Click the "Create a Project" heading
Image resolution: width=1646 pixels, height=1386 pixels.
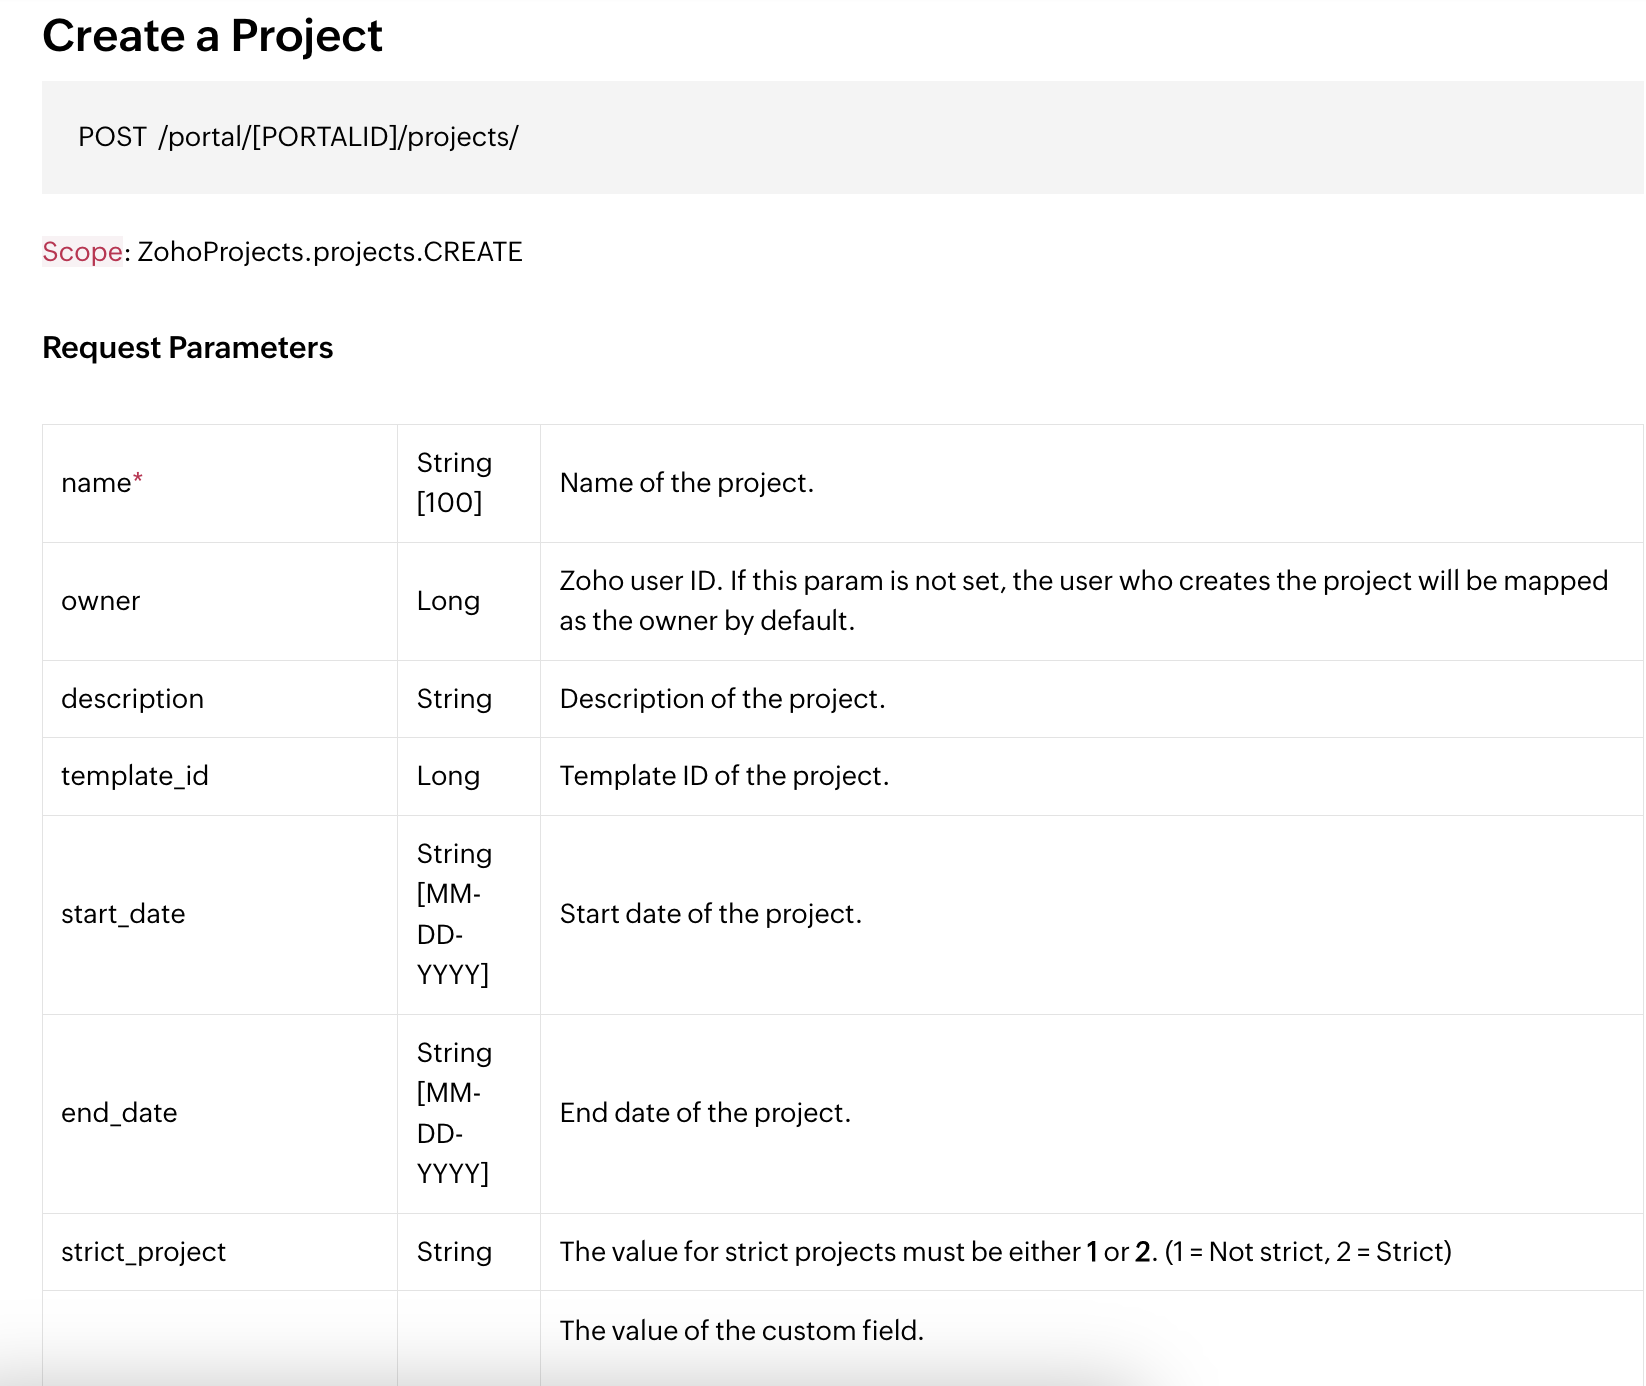point(212,36)
